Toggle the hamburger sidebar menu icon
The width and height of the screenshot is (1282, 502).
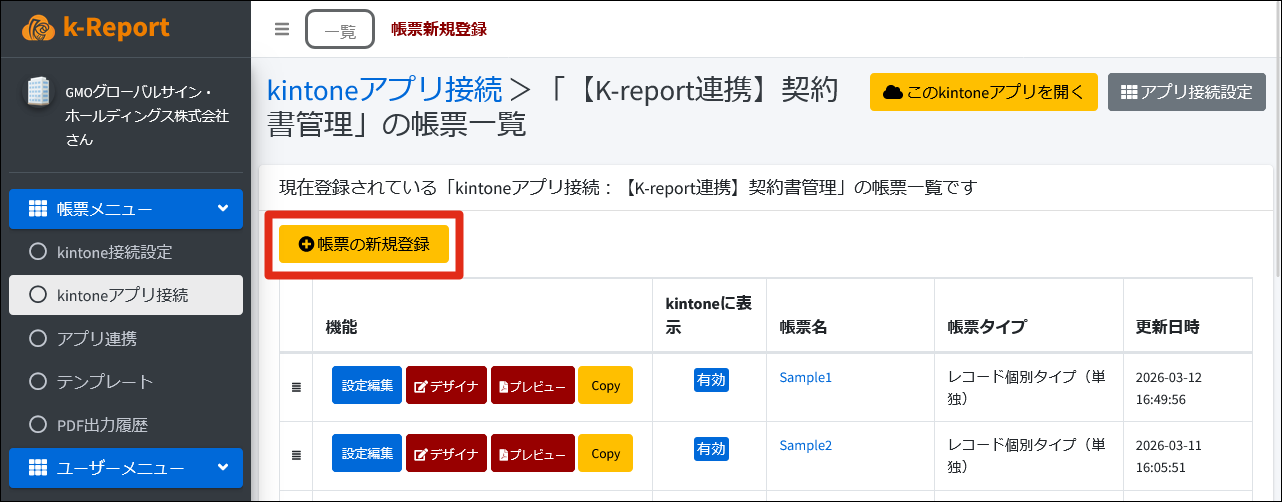tap(282, 29)
